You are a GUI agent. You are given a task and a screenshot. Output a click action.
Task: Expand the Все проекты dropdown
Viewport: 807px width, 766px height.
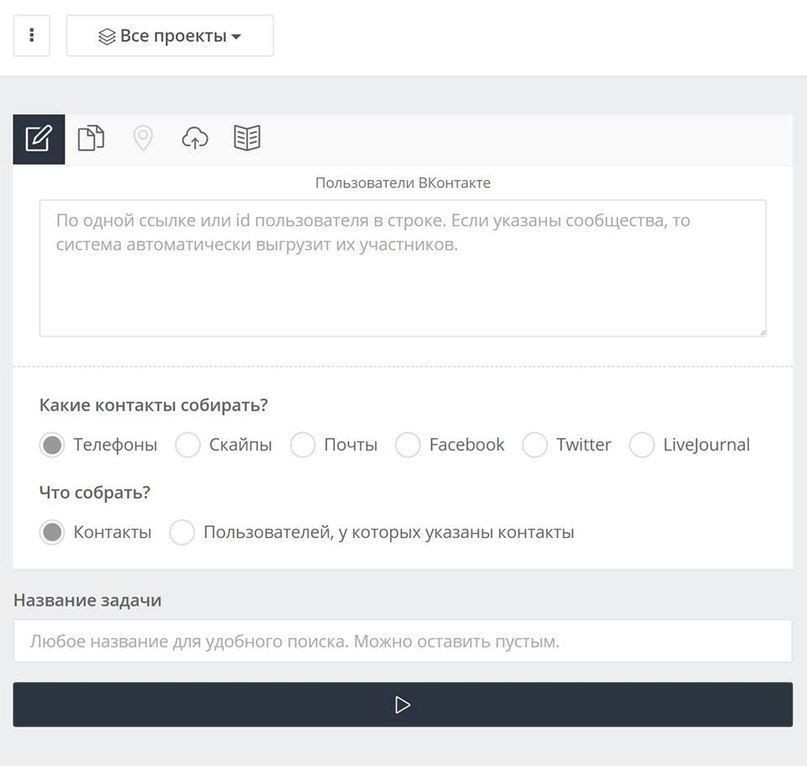tap(170, 36)
